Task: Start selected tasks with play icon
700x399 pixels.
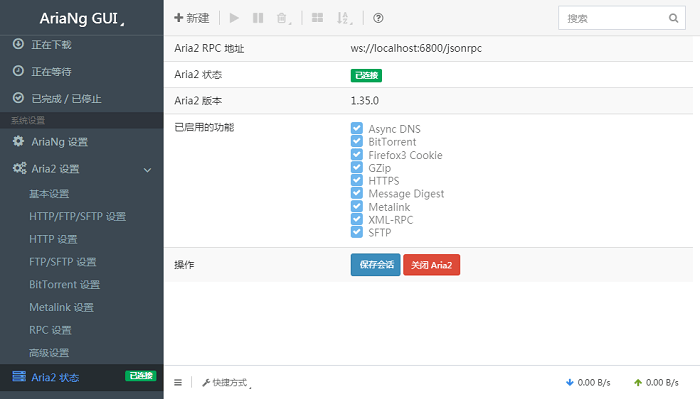Action: tap(234, 18)
